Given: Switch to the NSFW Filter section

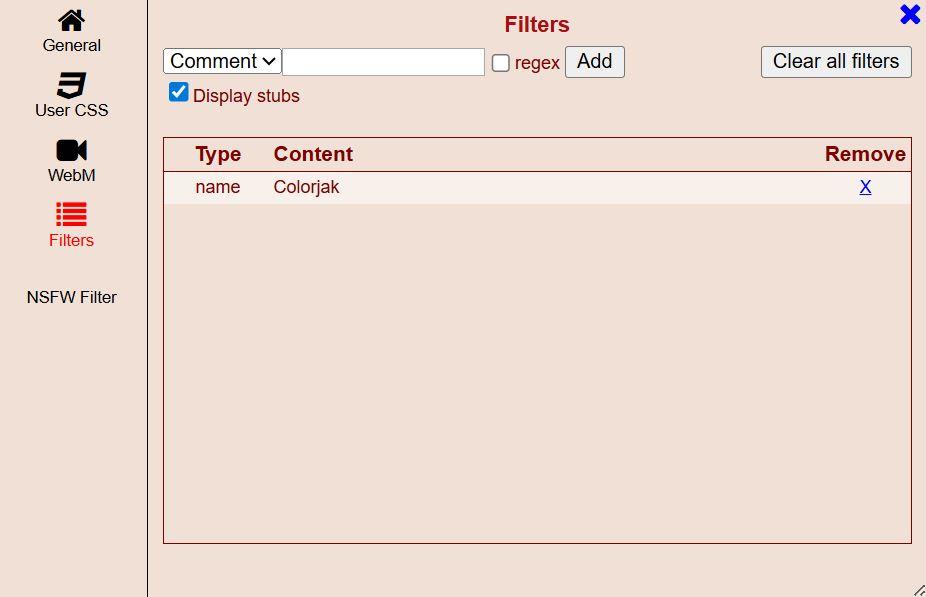Looking at the screenshot, I should pyautogui.click(x=72, y=297).
